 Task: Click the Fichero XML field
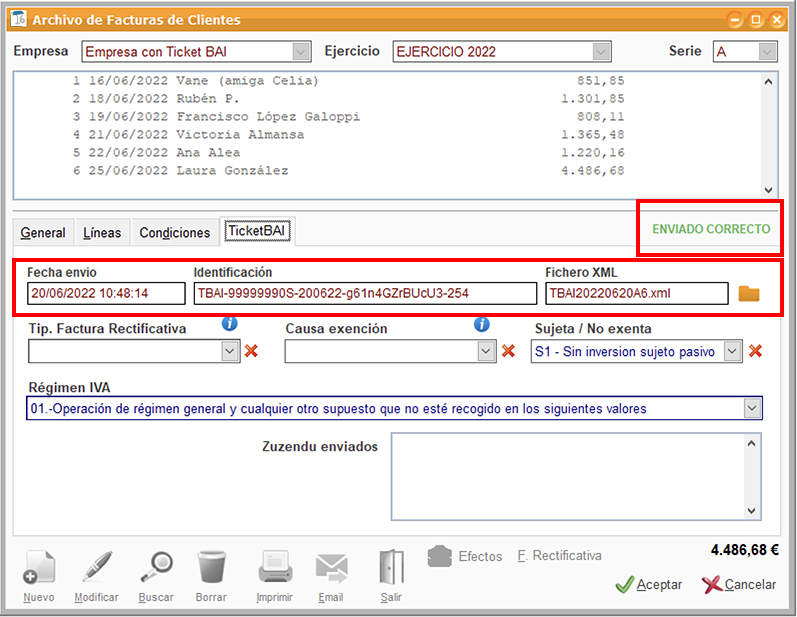pos(637,294)
